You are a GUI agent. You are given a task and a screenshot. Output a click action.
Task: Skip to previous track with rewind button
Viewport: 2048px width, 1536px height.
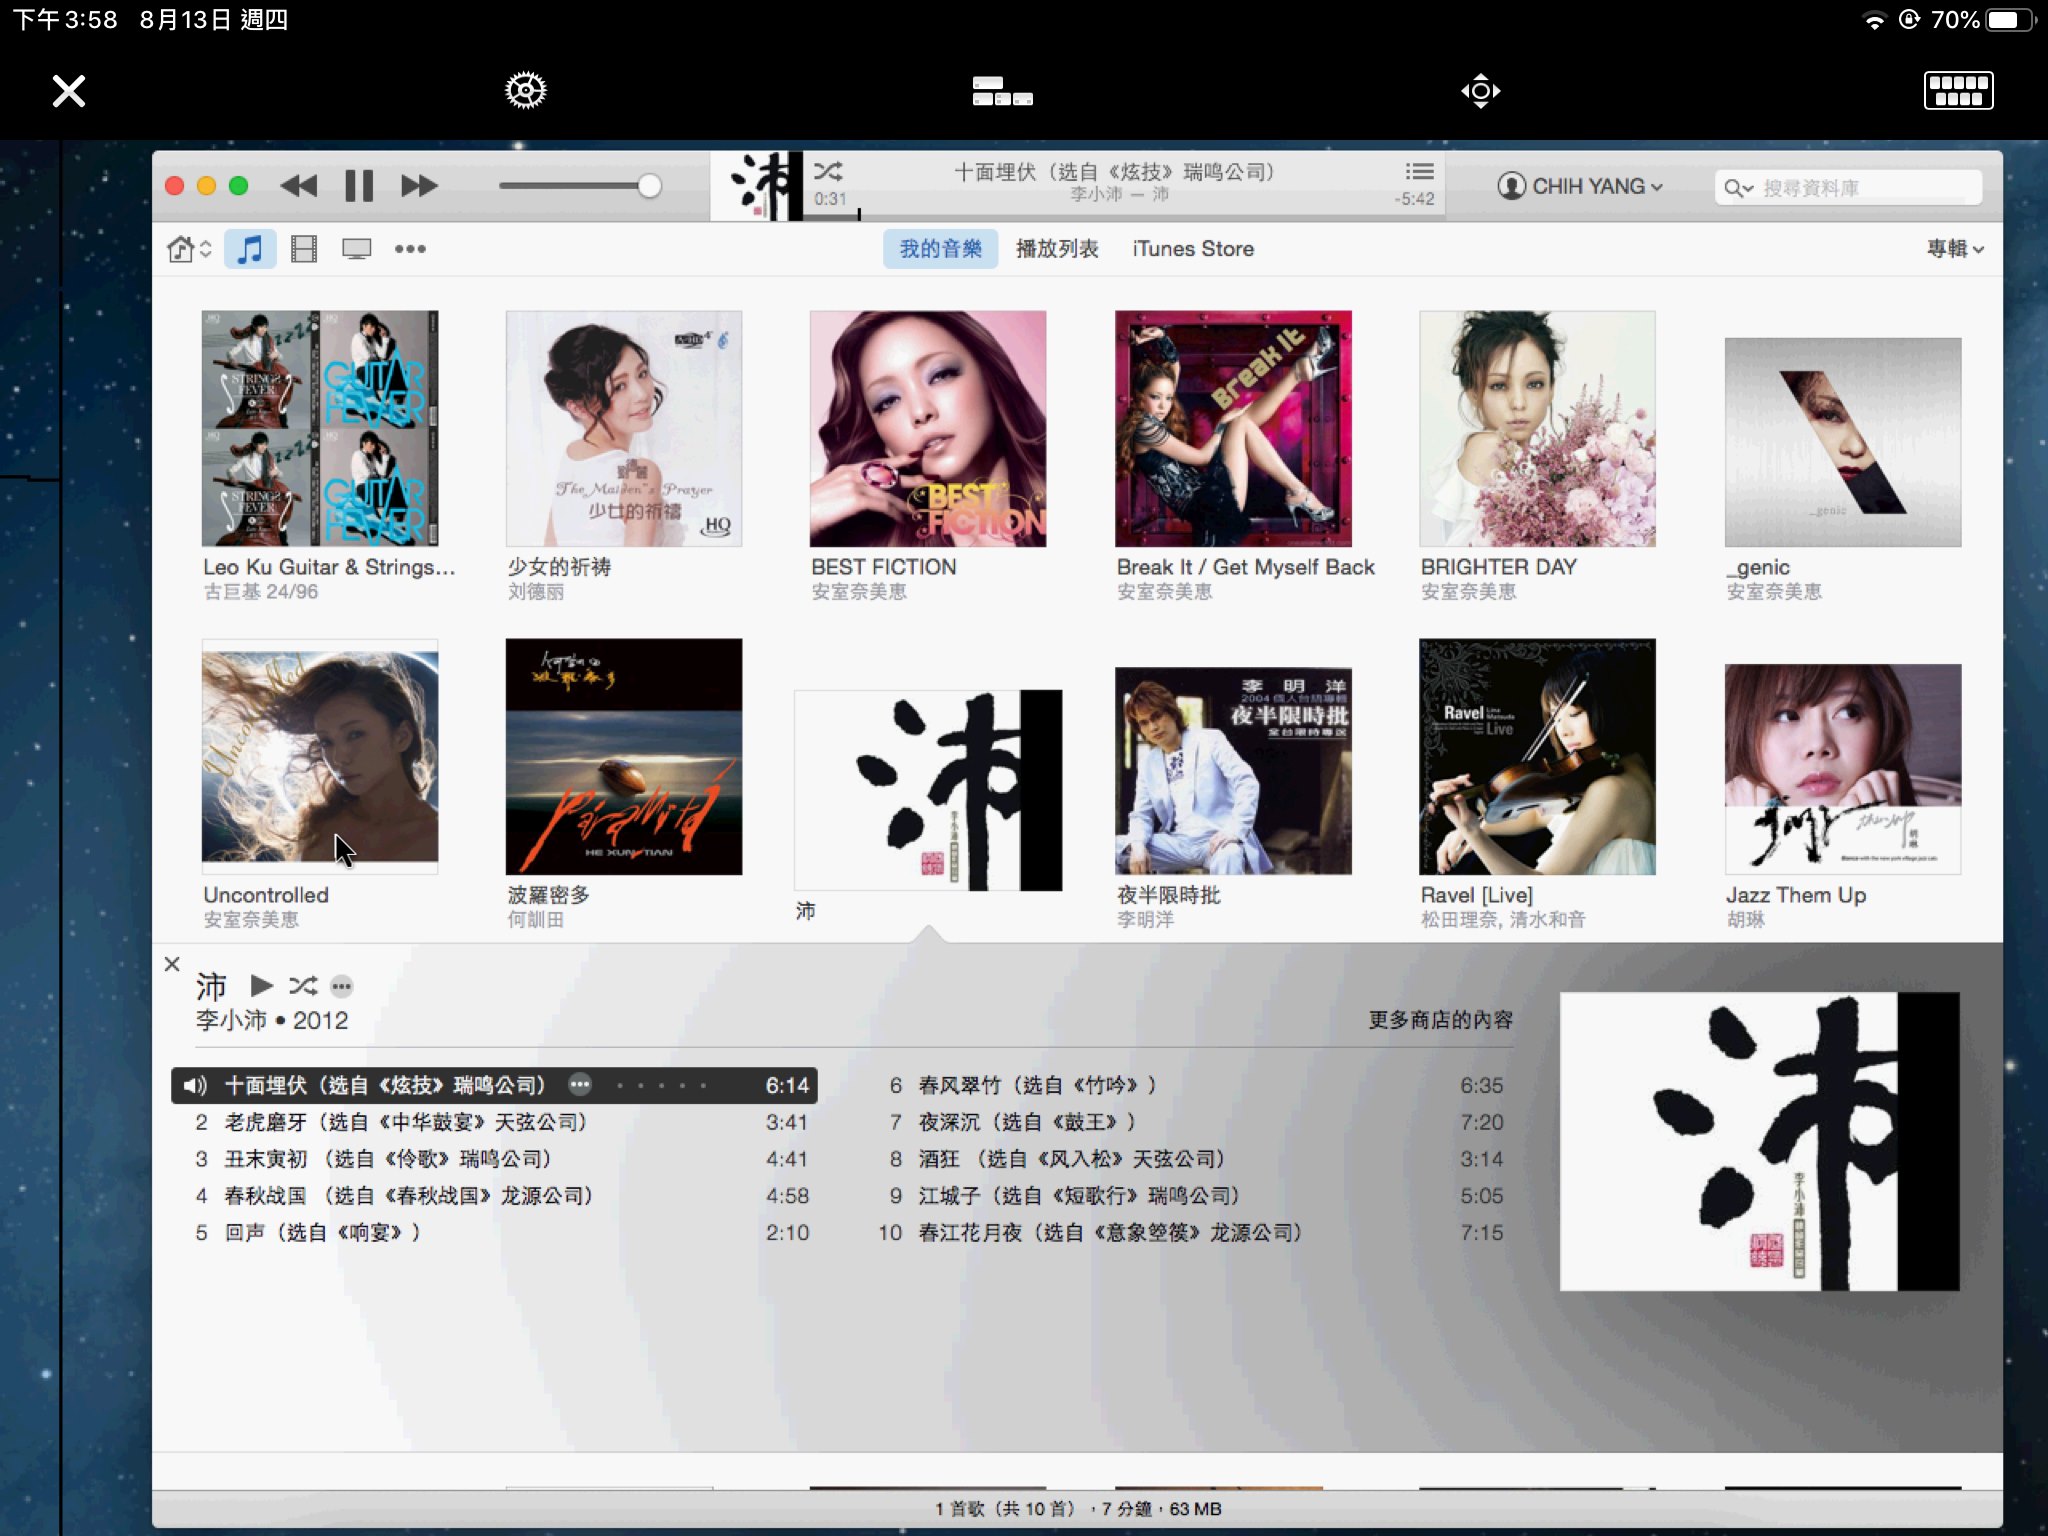[299, 186]
